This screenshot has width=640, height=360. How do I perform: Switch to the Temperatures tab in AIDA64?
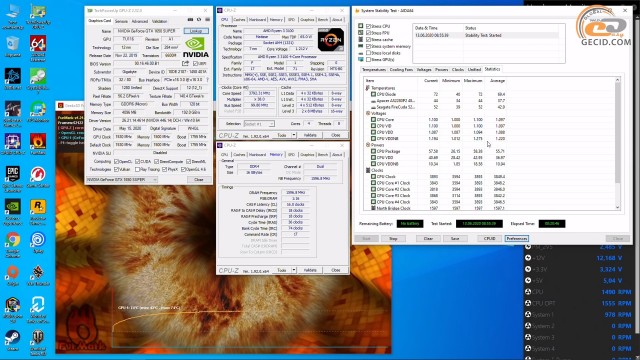click(374, 70)
